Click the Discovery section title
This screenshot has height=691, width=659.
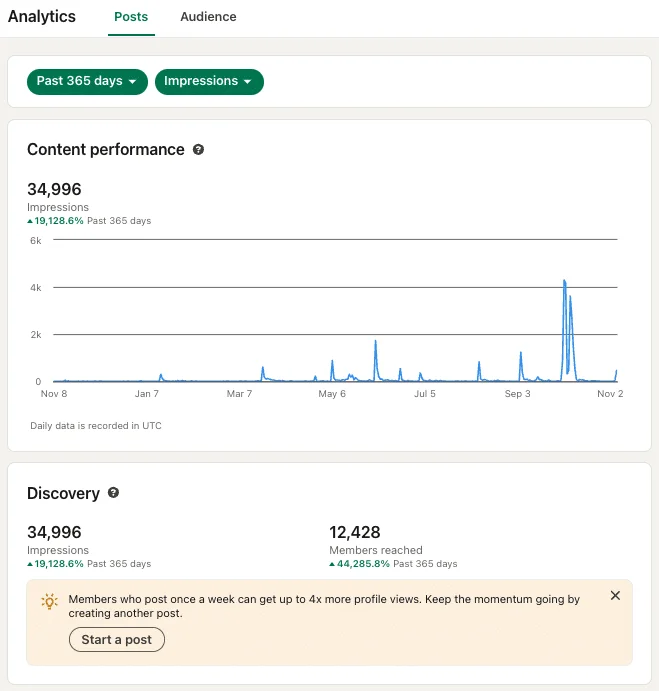click(63, 493)
